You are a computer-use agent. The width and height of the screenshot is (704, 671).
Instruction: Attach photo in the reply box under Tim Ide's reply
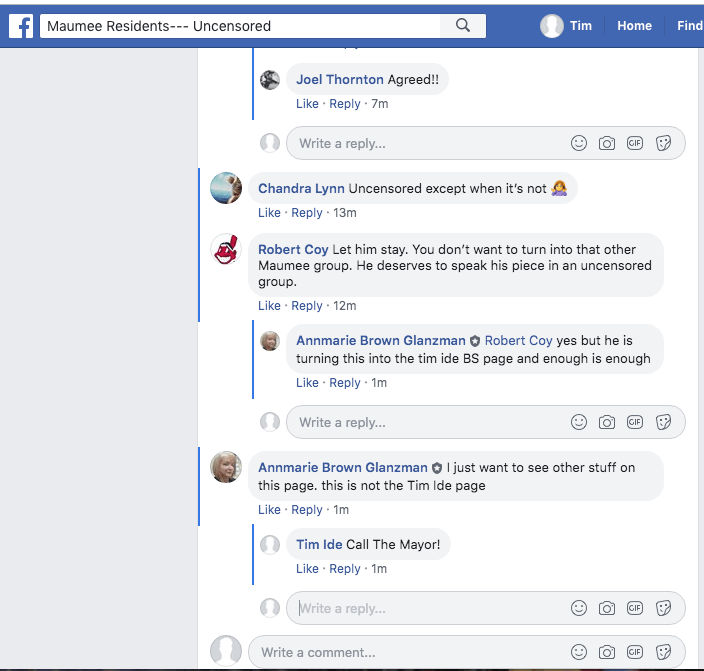pyautogui.click(x=607, y=608)
